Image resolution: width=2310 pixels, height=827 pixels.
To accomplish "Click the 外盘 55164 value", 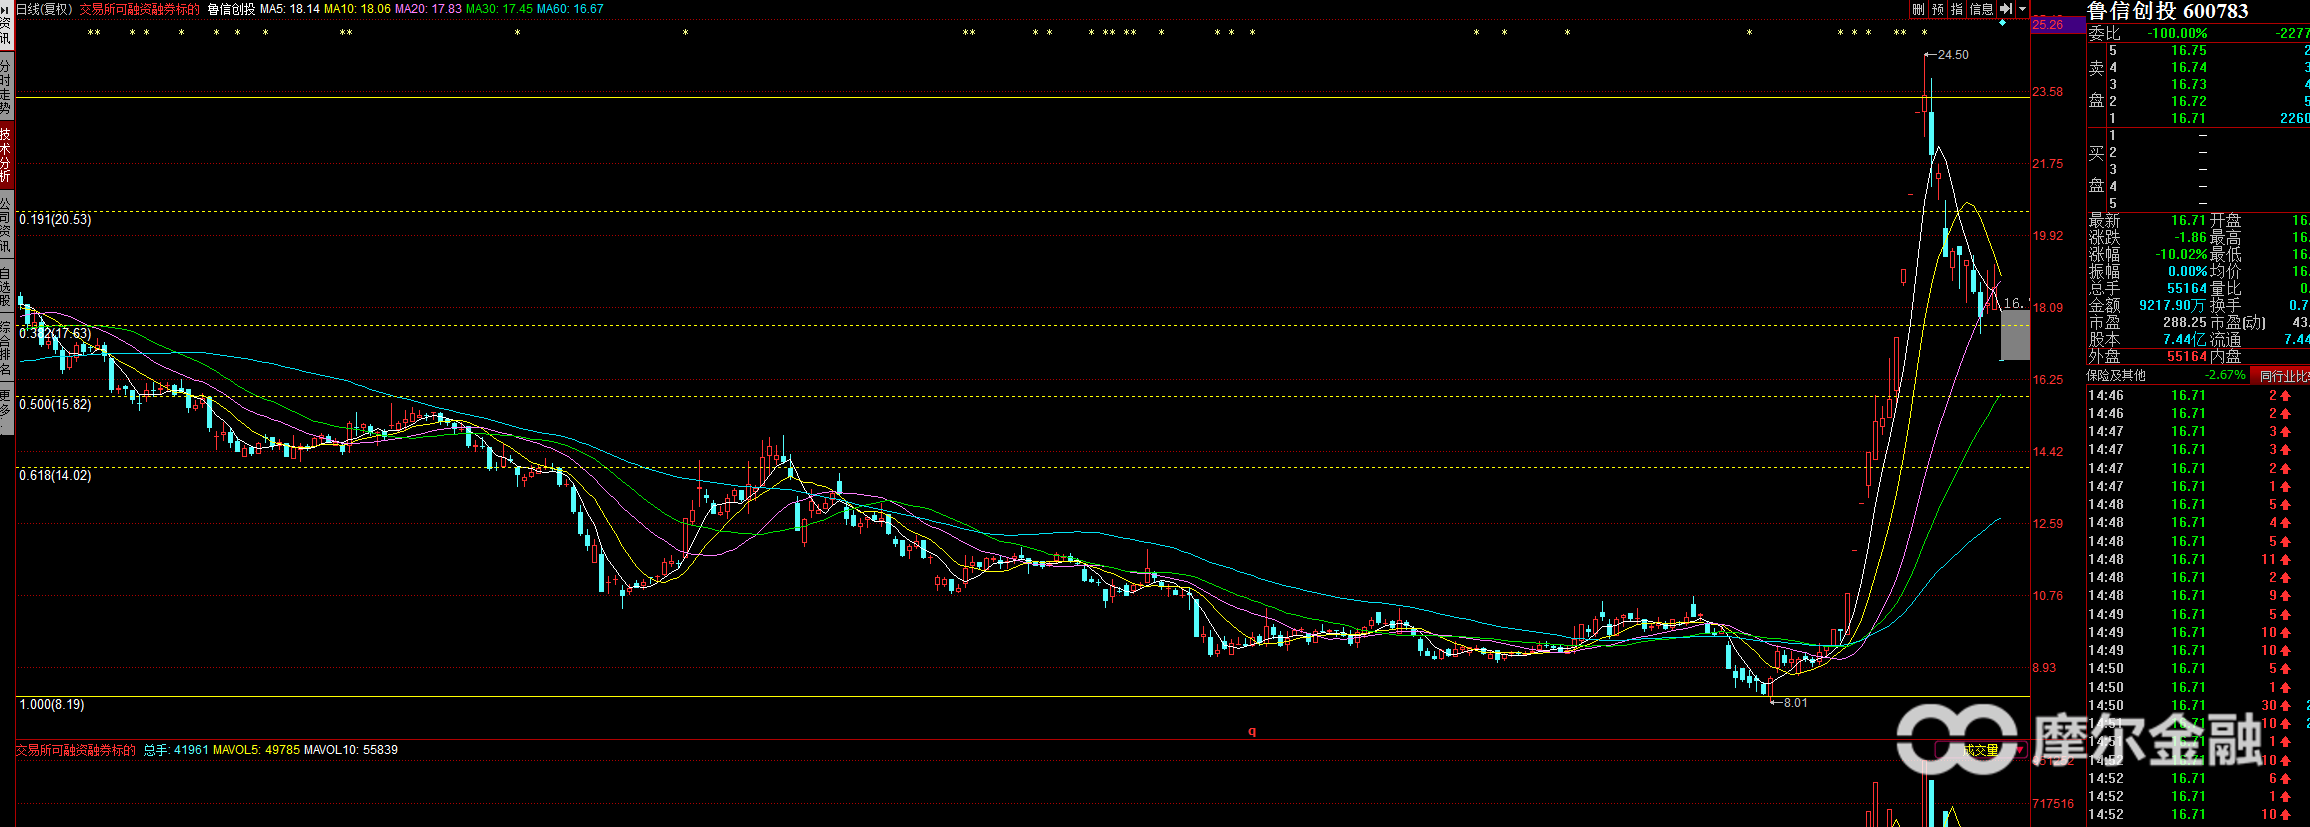I will [2187, 356].
